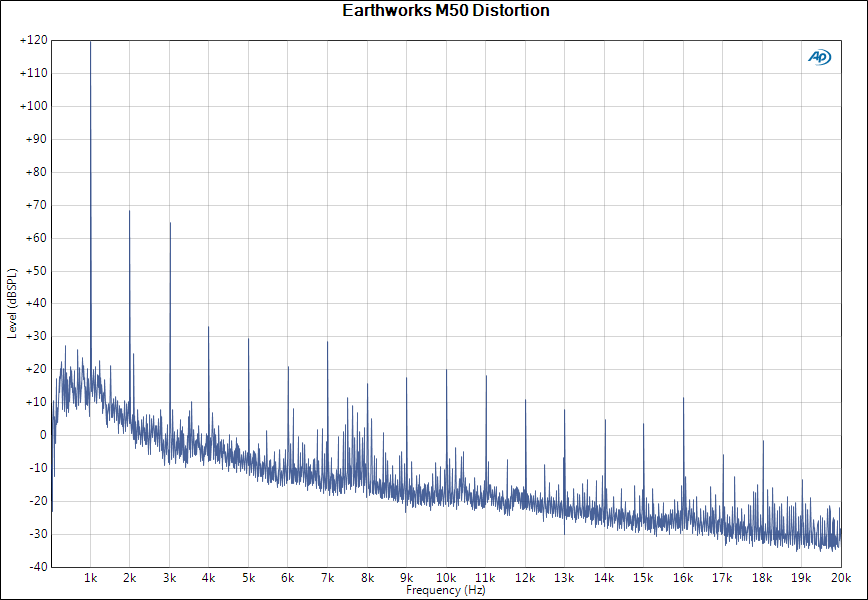868x600 pixels.
Task: Select the -40 tick label on level axis
Action: point(37,566)
